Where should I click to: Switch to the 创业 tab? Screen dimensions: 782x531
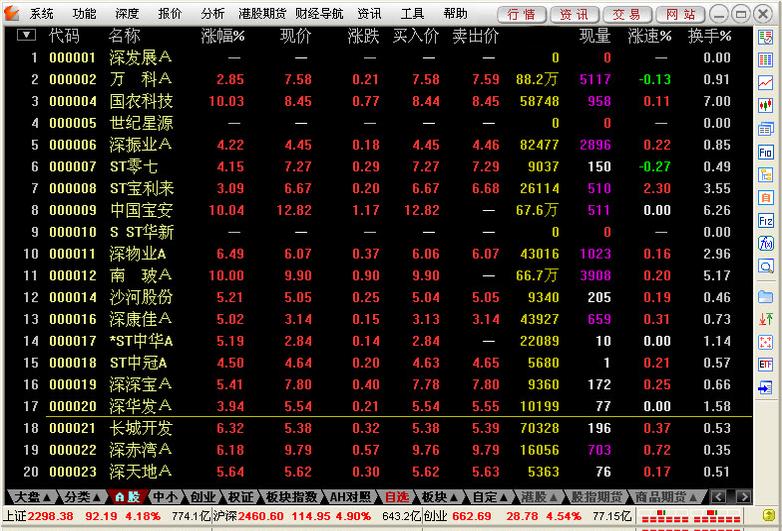click(x=203, y=497)
